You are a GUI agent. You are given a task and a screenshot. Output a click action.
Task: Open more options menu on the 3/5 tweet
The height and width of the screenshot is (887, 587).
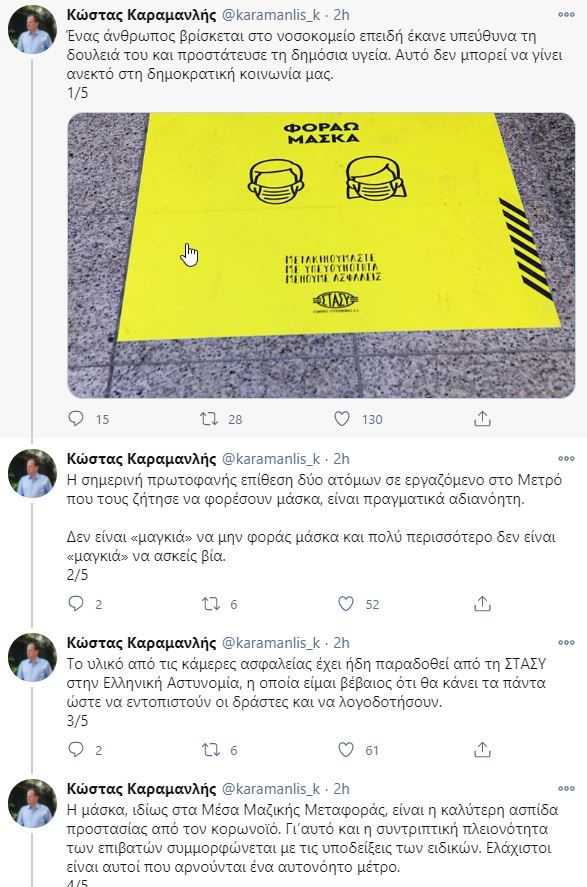tap(566, 643)
